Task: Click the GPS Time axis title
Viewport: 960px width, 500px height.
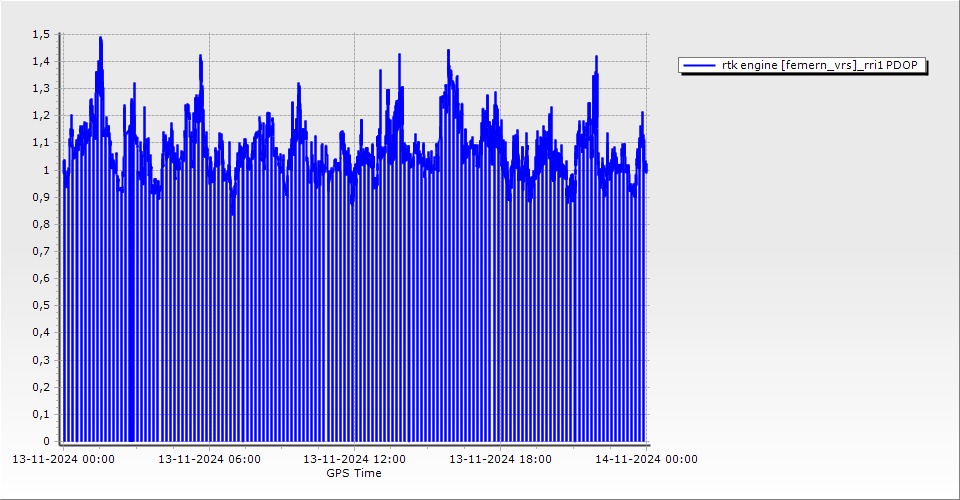Action: point(354,473)
